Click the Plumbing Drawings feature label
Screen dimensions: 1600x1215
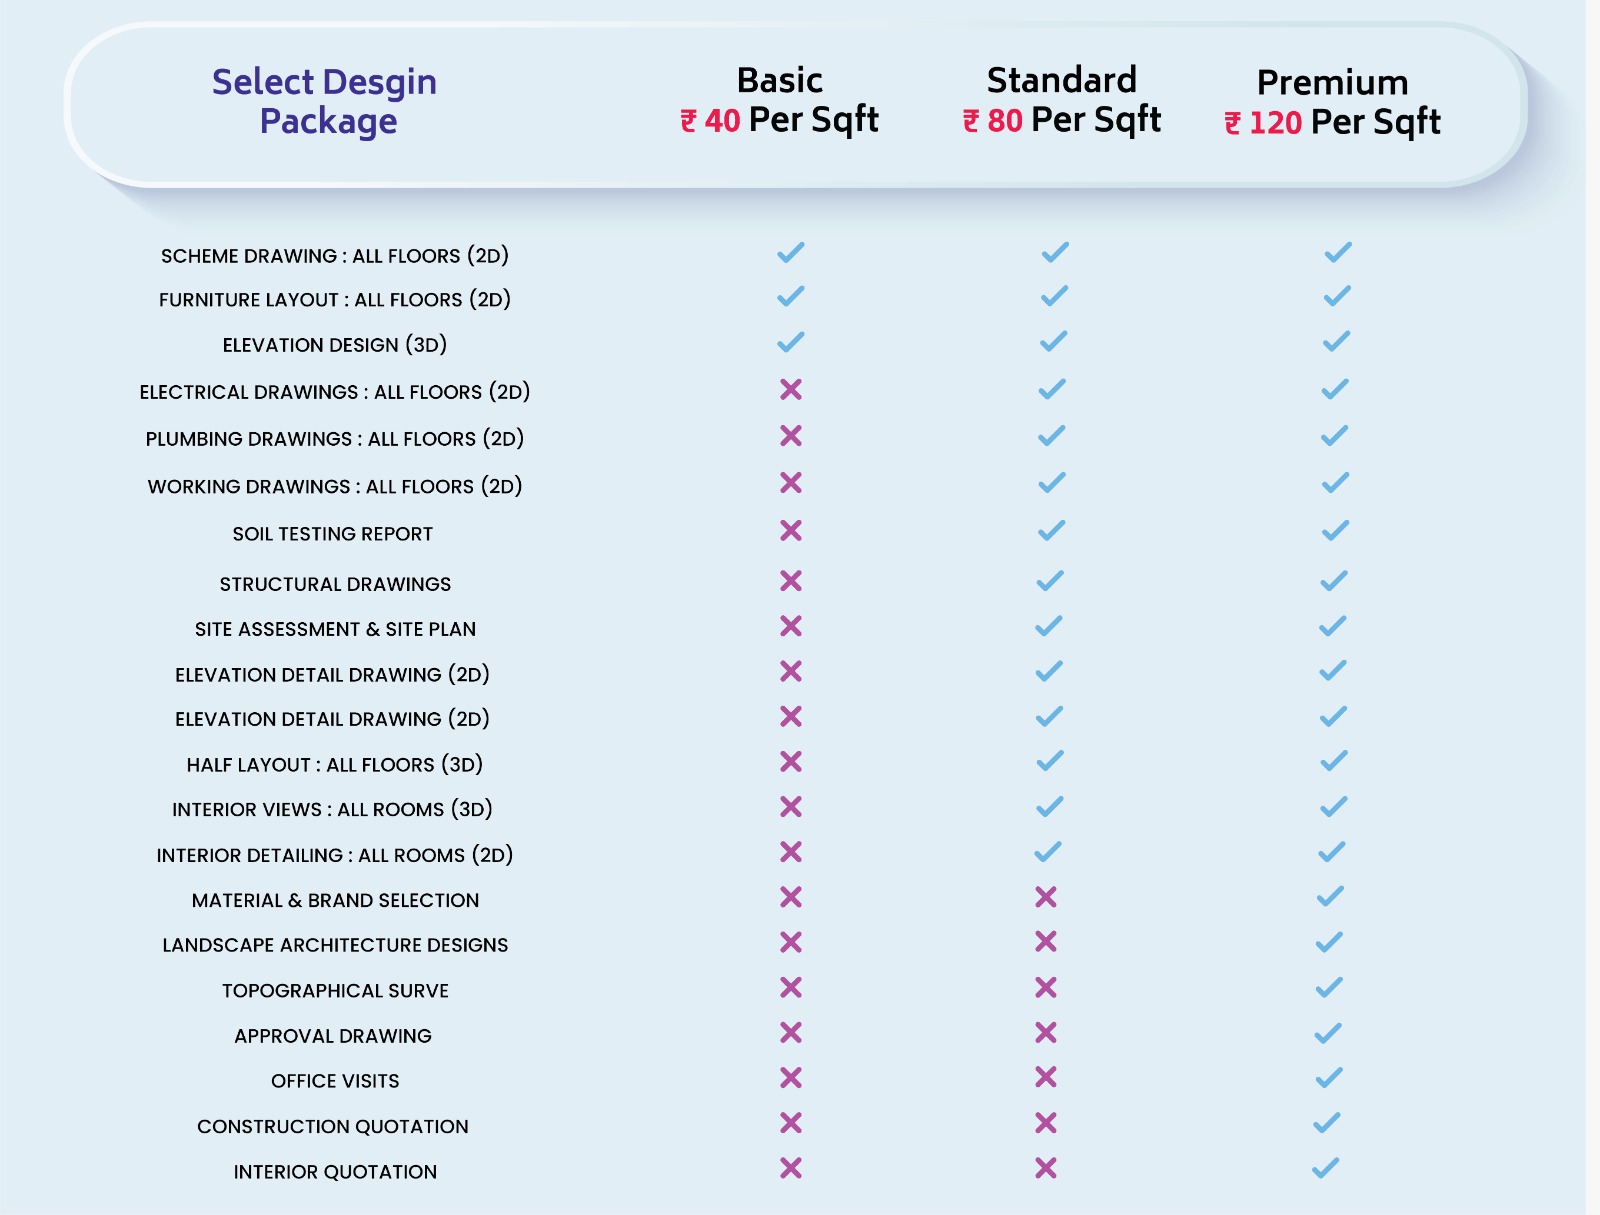click(x=335, y=439)
